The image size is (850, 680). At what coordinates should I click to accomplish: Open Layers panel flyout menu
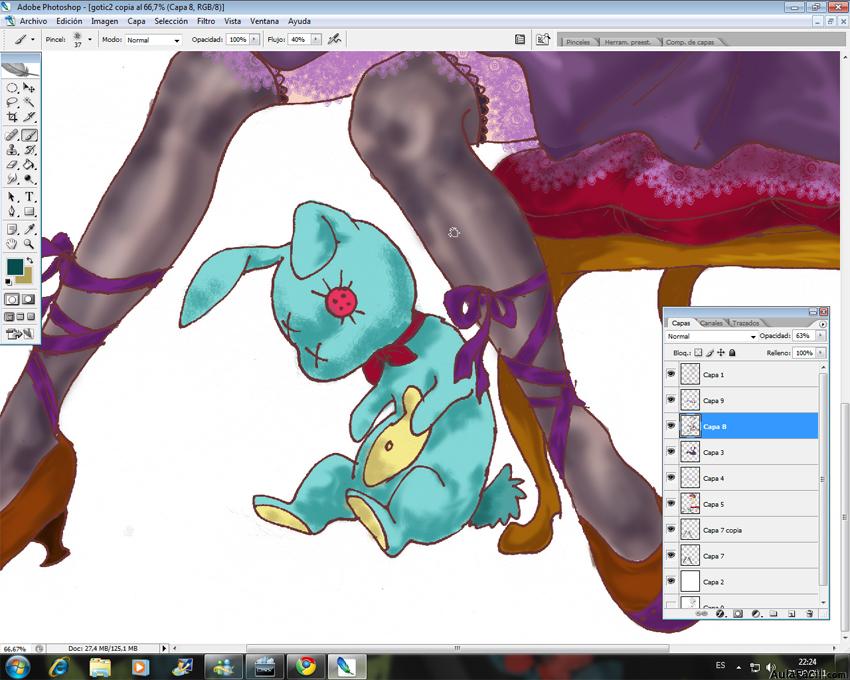tap(823, 324)
